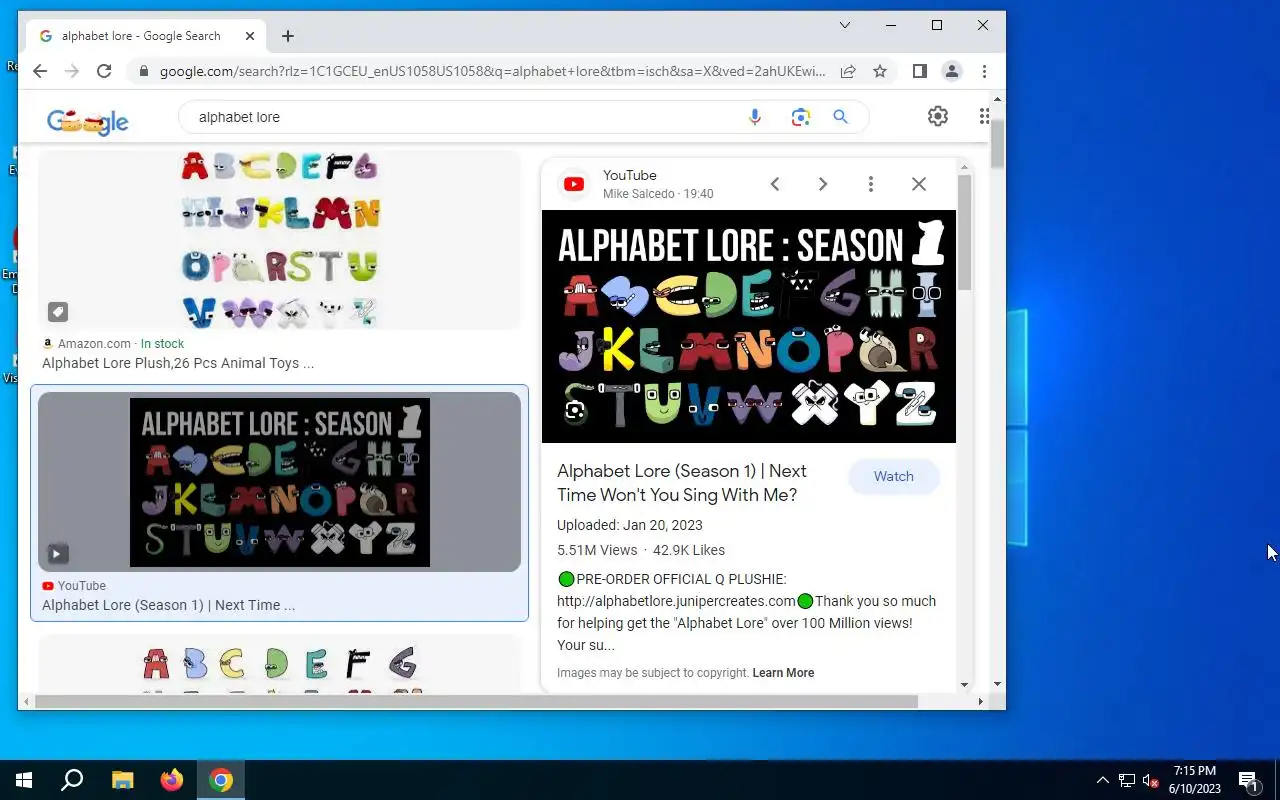Open the Windows Start menu
Screen dimensions: 1280x800
[x=24, y=780]
